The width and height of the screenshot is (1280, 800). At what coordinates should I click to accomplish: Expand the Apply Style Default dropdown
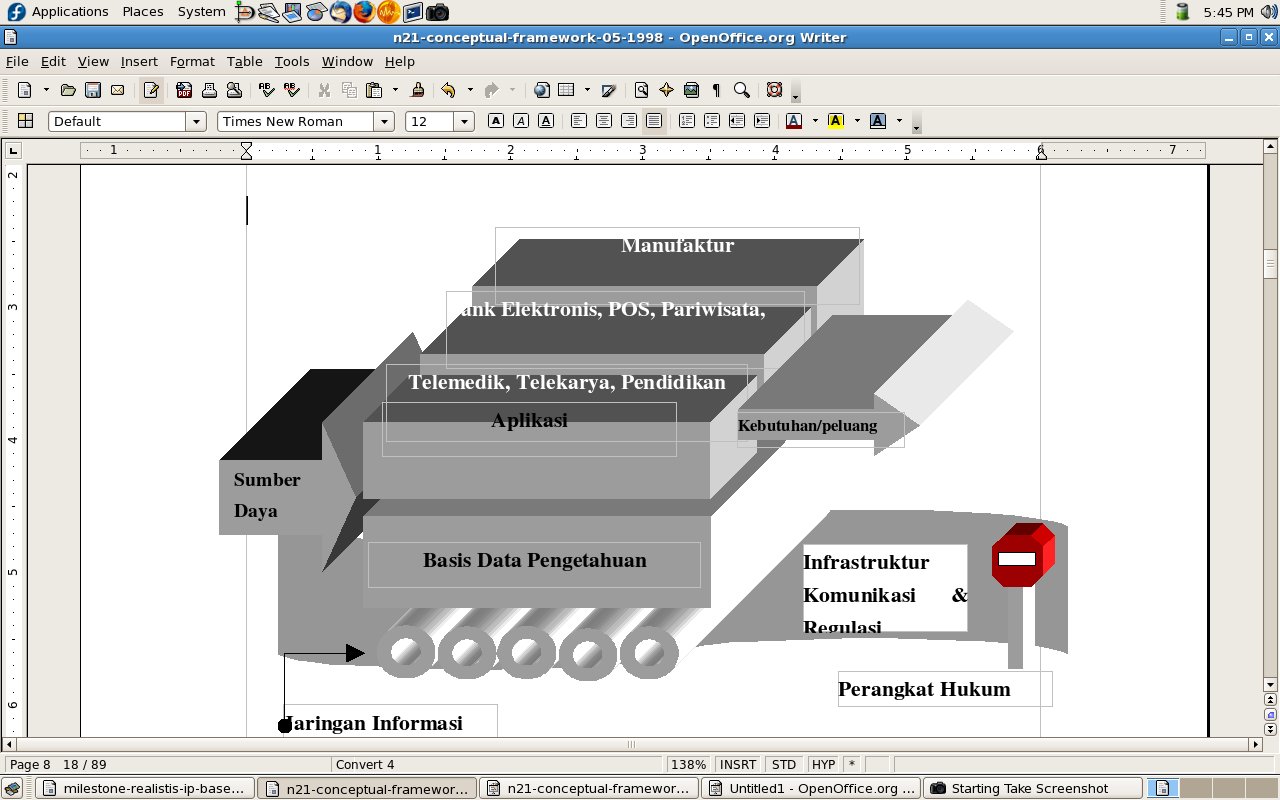(x=196, y=121)
